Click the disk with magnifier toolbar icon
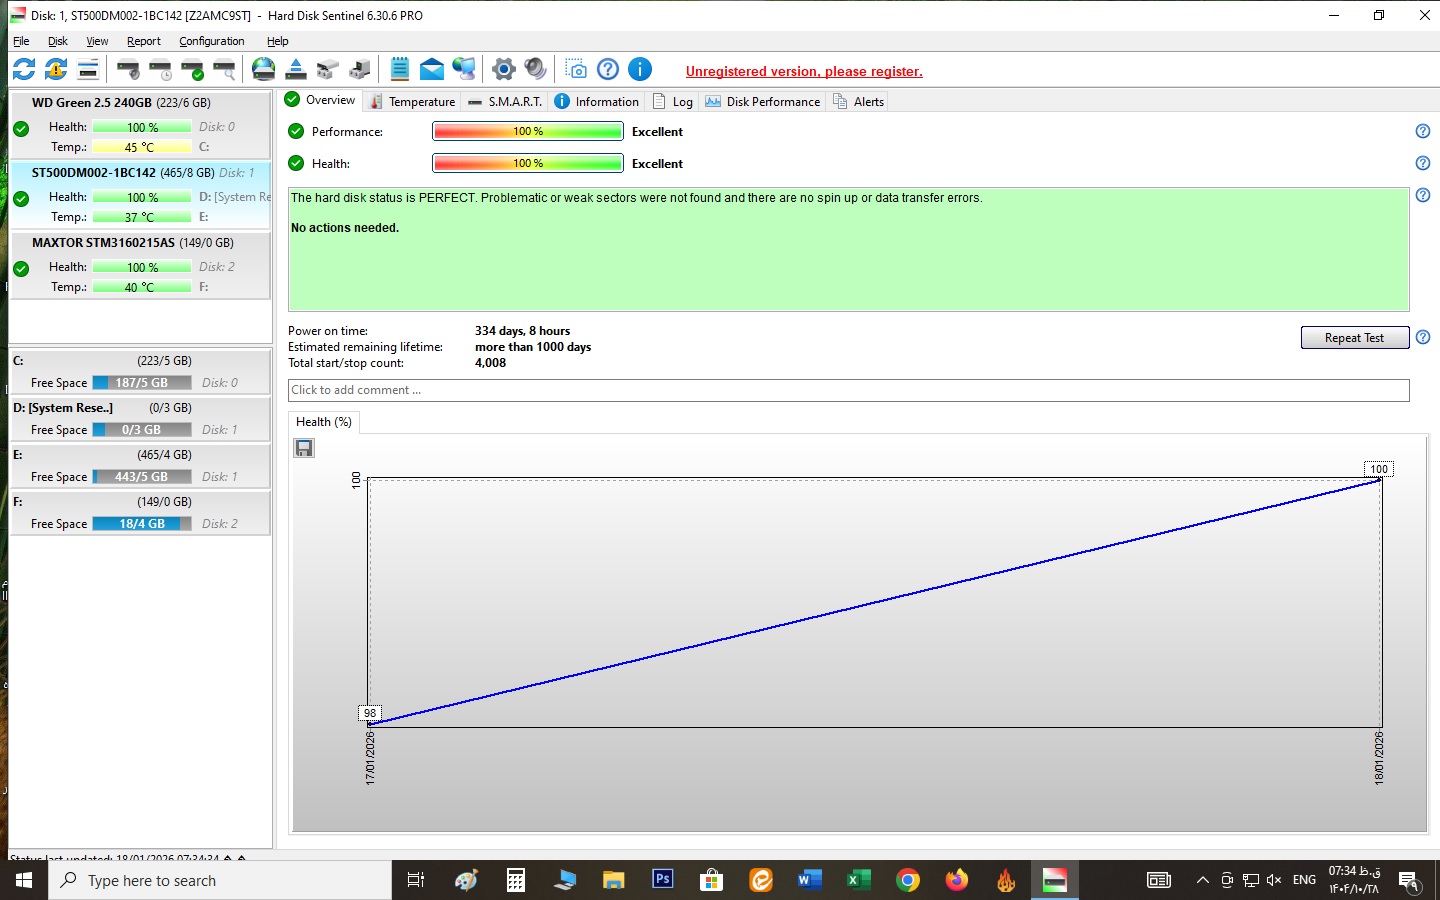The height and width of the screenshot is (900, 1440). pyautogui.click(x=225, y=69)
